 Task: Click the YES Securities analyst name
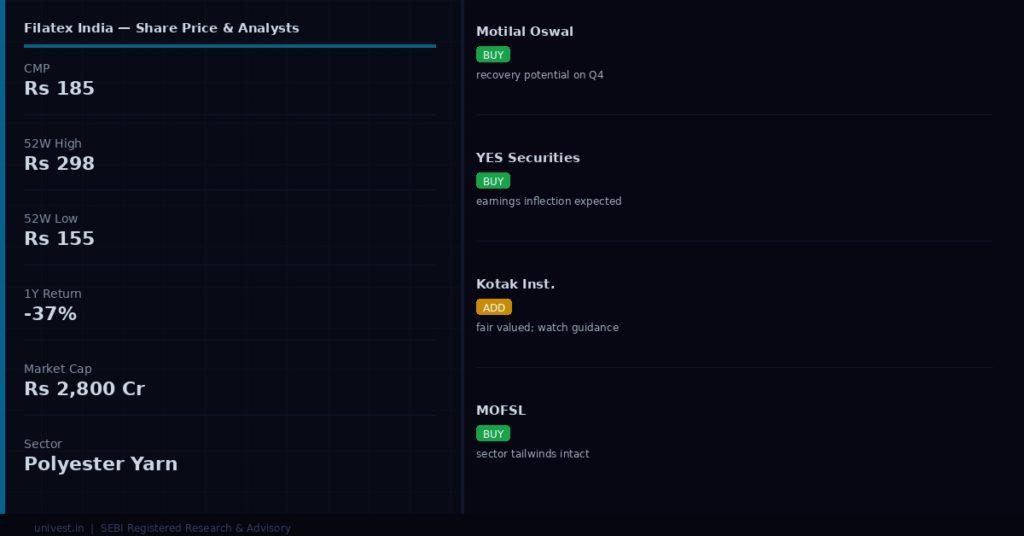528,157
